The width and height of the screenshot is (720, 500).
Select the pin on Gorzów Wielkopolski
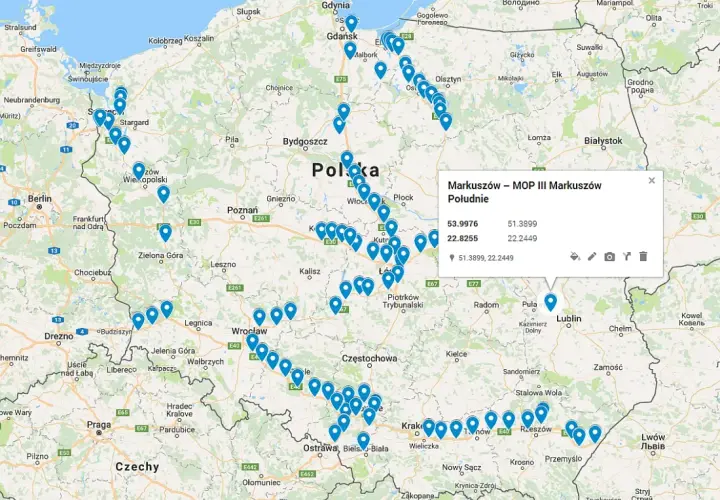(139, 171)
